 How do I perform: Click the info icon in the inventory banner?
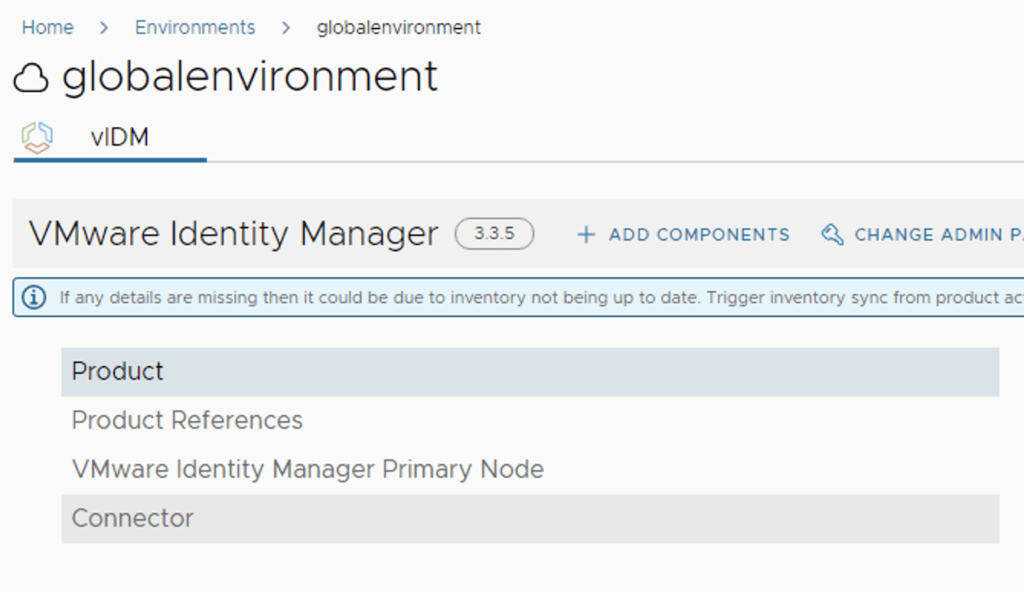pyautogui.click(x=34, y=297)
